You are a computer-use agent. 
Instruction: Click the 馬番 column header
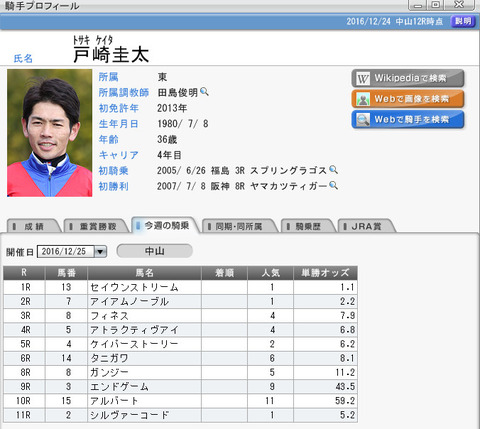pyautogui.click(x=66, y=273)
